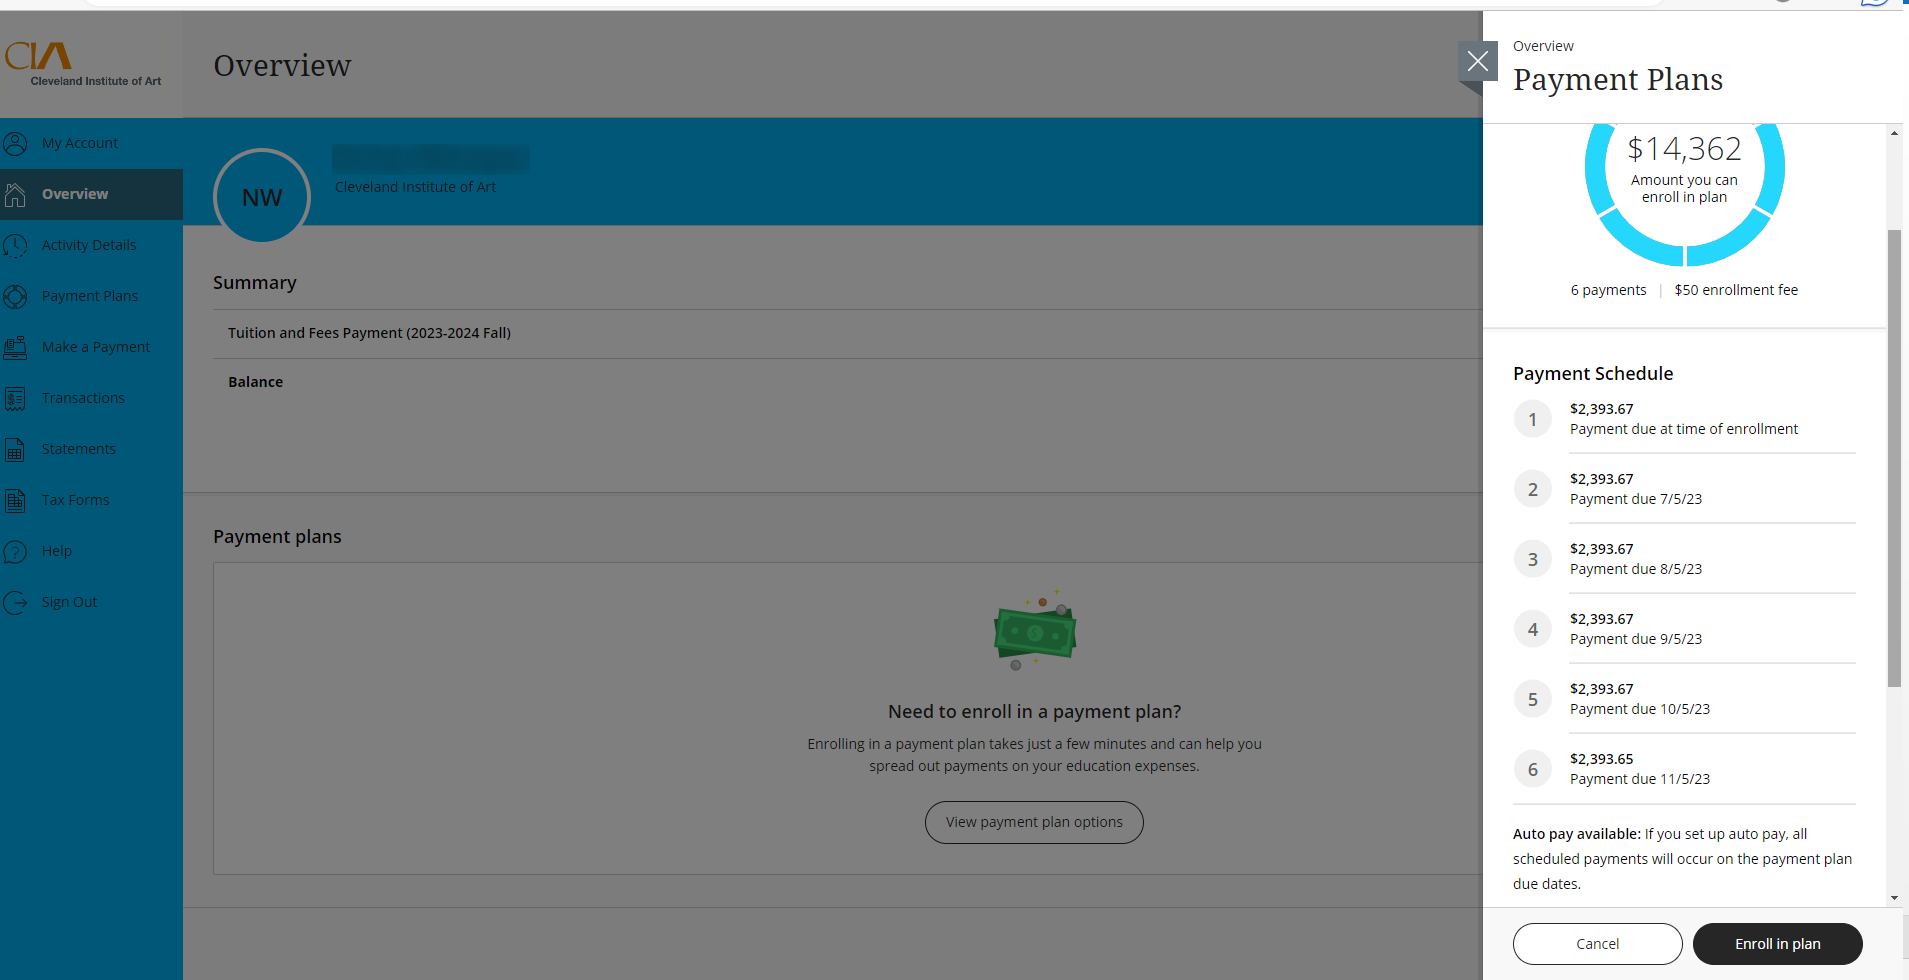Click the Enroll in plan button
The width and height of the screenshot is (1909, 980).
1777,944
